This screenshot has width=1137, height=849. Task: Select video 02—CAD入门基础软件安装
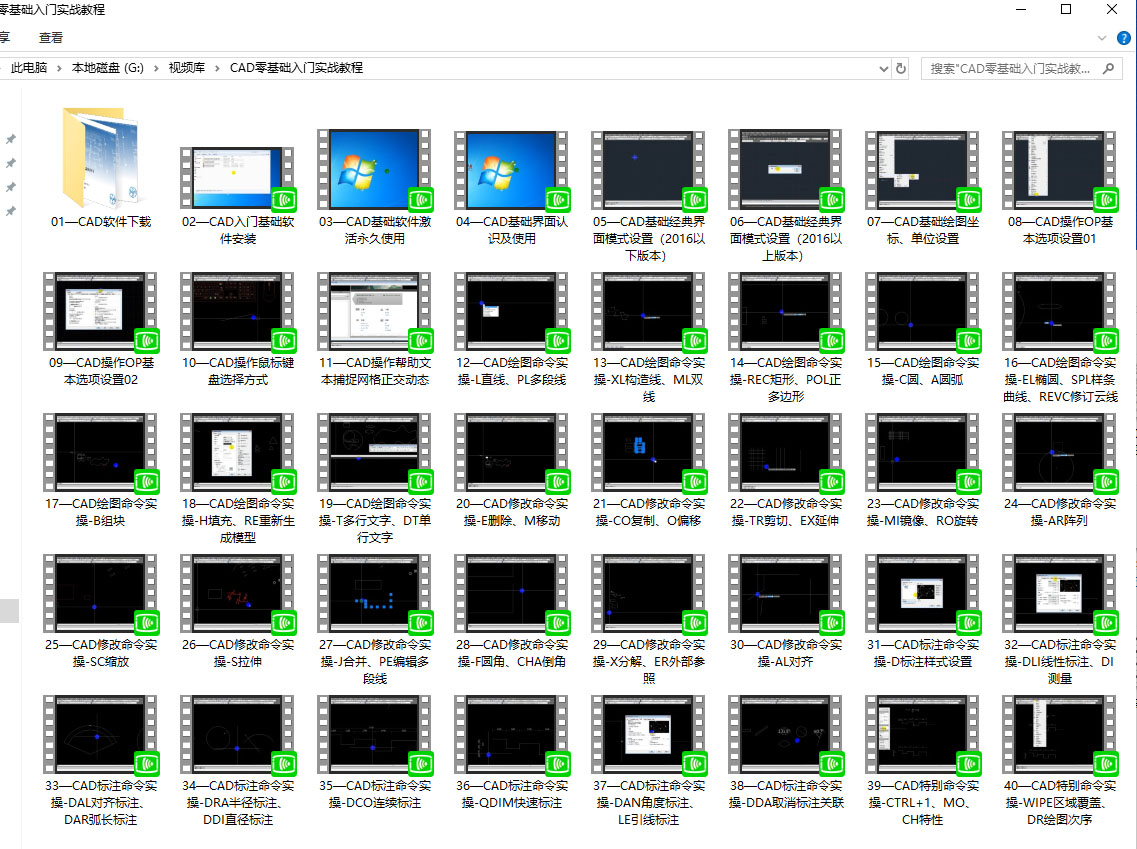coord(237,170)
